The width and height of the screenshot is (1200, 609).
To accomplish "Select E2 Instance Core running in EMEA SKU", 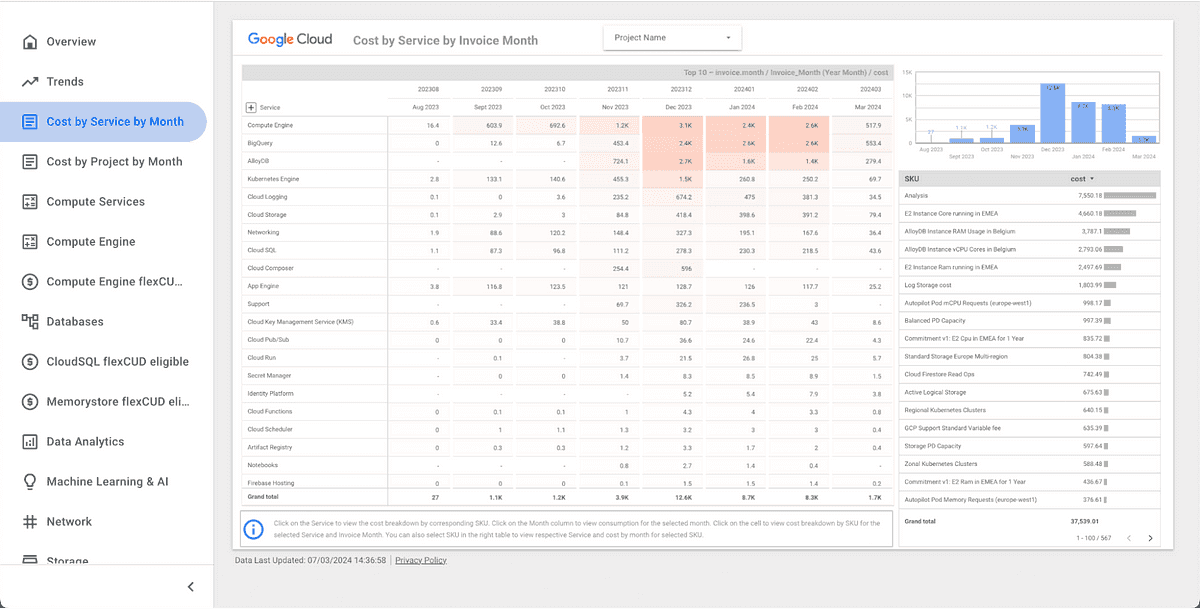I will (1030, 213).
